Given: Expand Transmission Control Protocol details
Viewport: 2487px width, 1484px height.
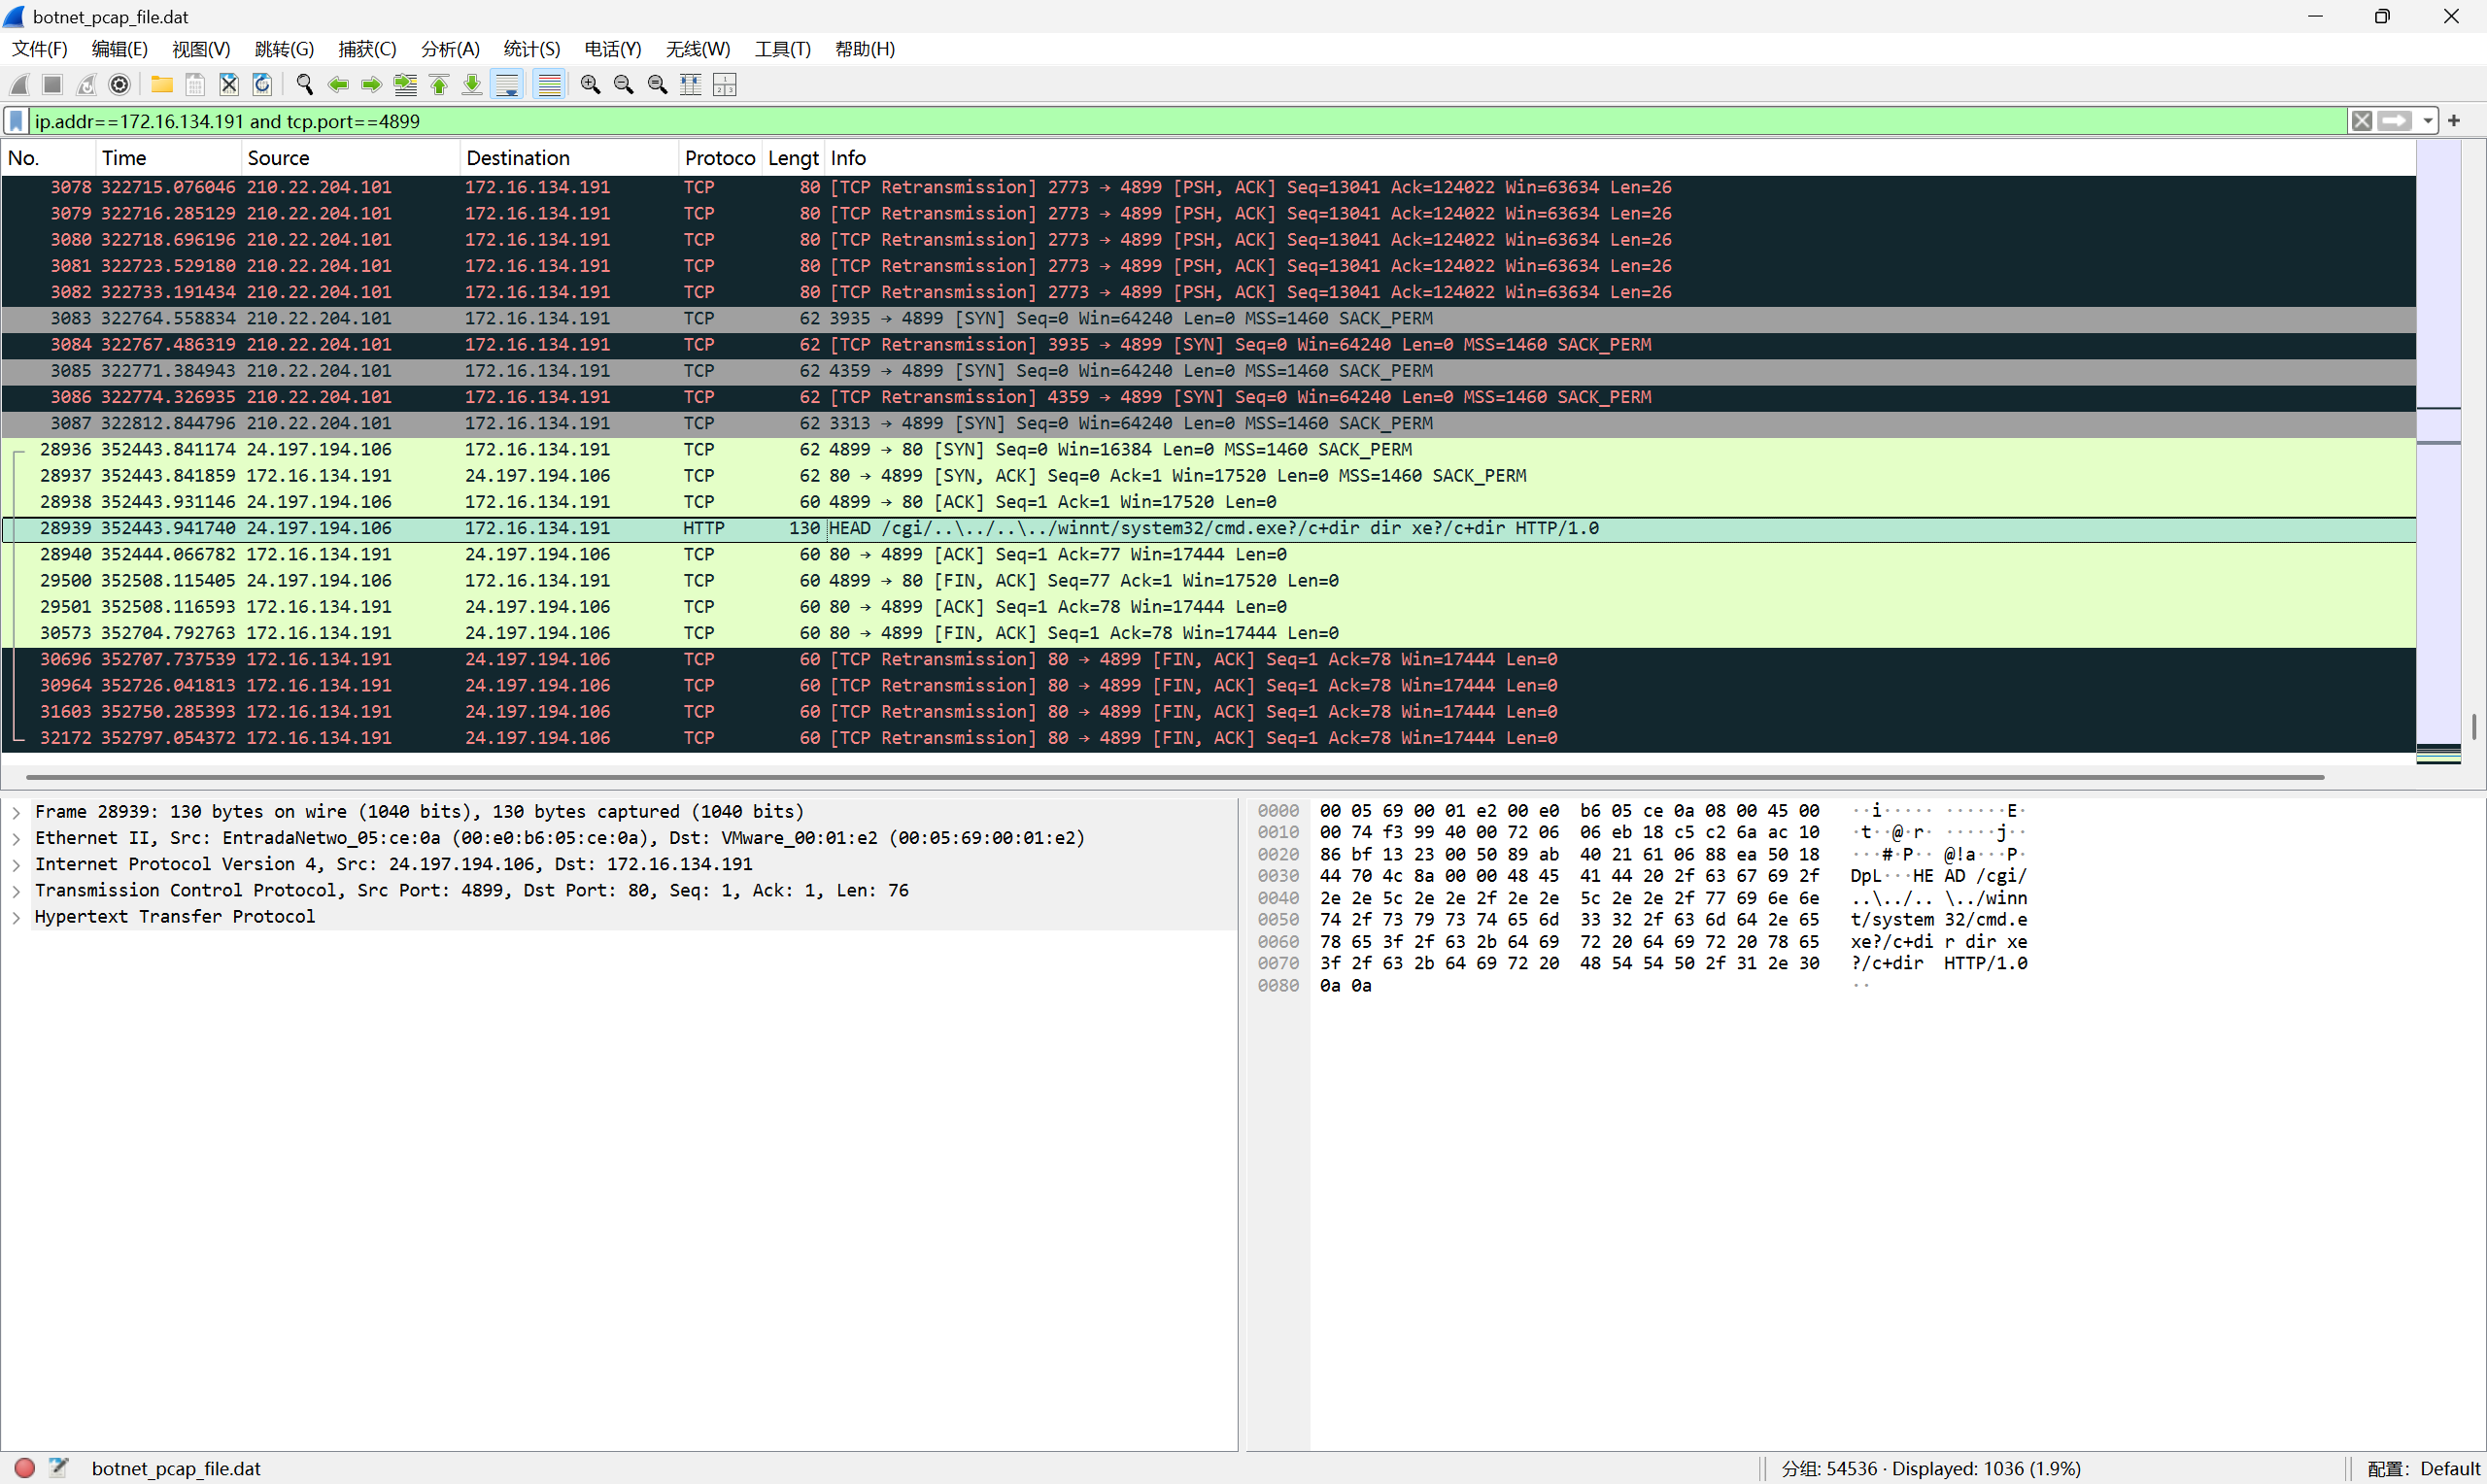Looking at the screenshot, I should (16, 891).
